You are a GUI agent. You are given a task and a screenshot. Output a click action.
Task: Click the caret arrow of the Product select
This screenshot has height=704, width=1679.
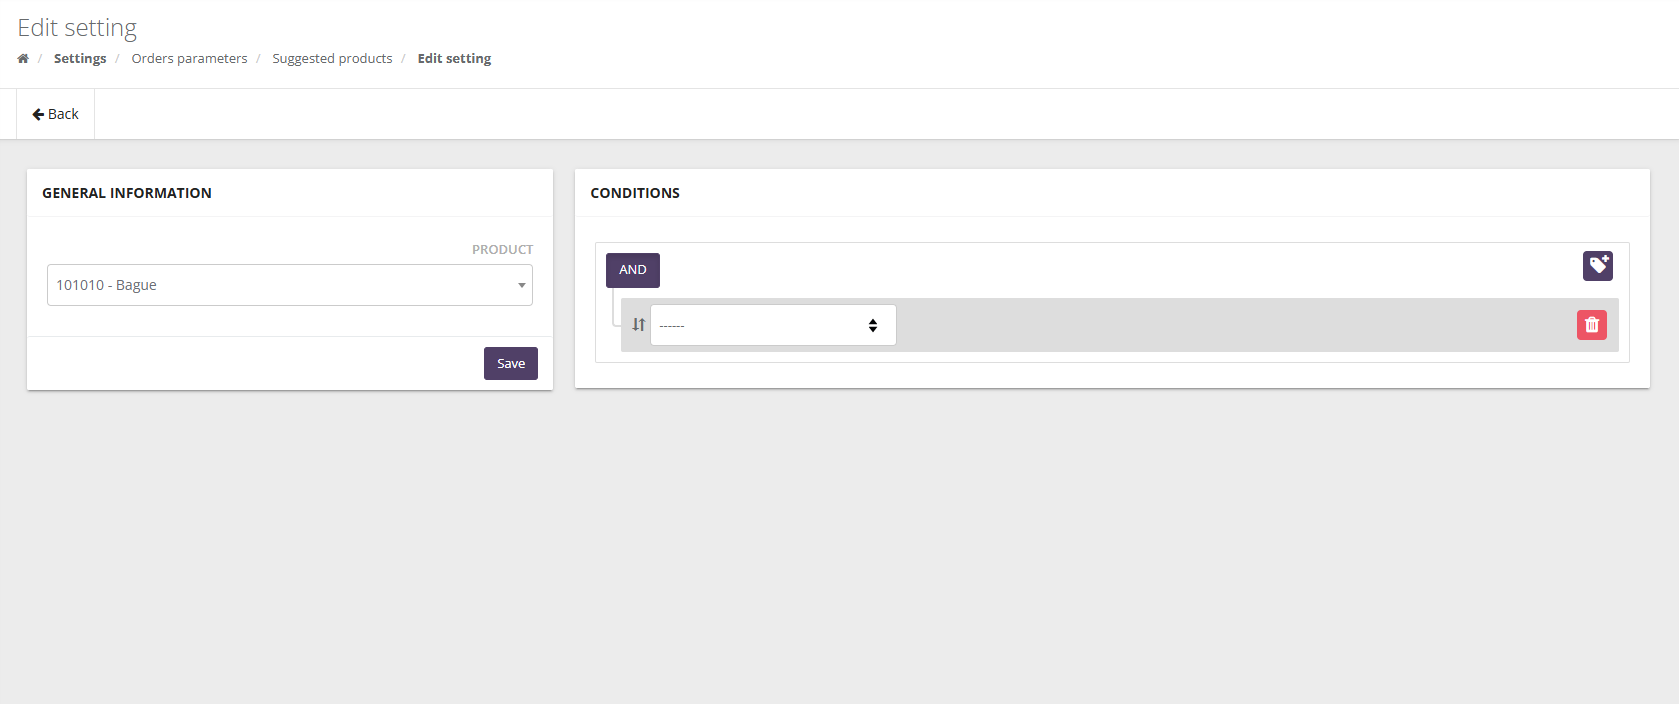[x=521, y=285]
